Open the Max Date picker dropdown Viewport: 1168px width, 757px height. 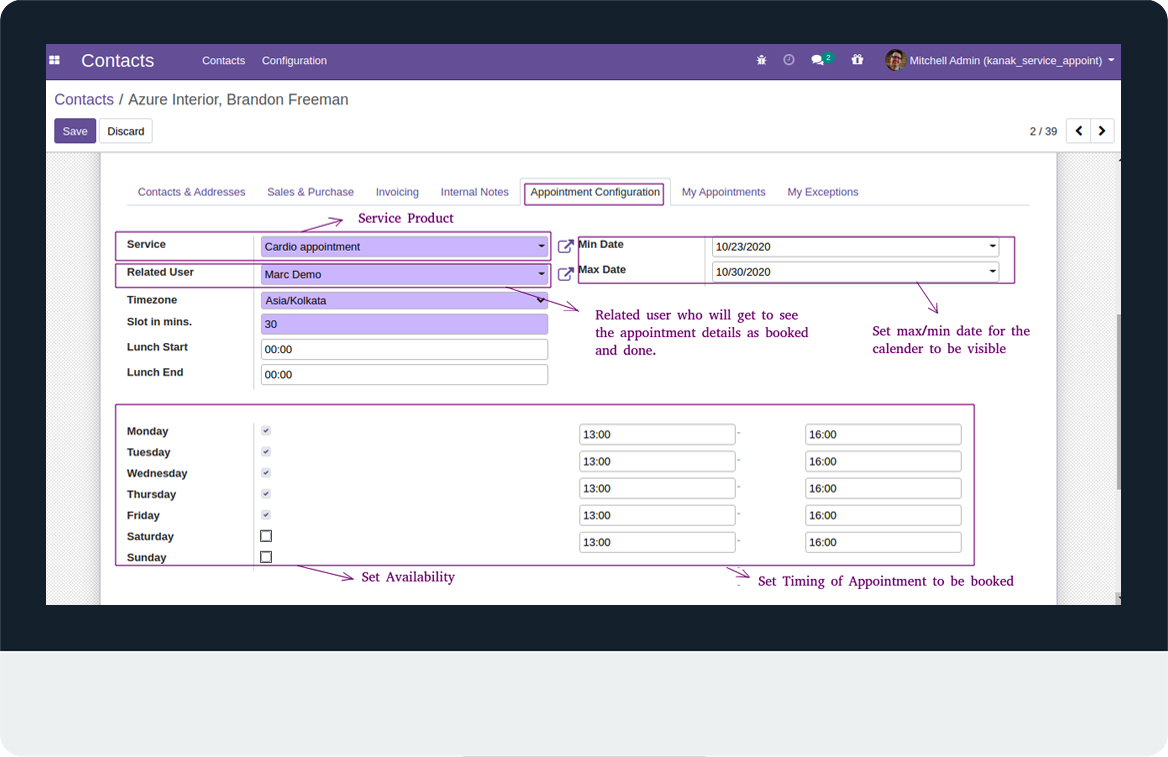pyautogui.click(x=992, y=272)
